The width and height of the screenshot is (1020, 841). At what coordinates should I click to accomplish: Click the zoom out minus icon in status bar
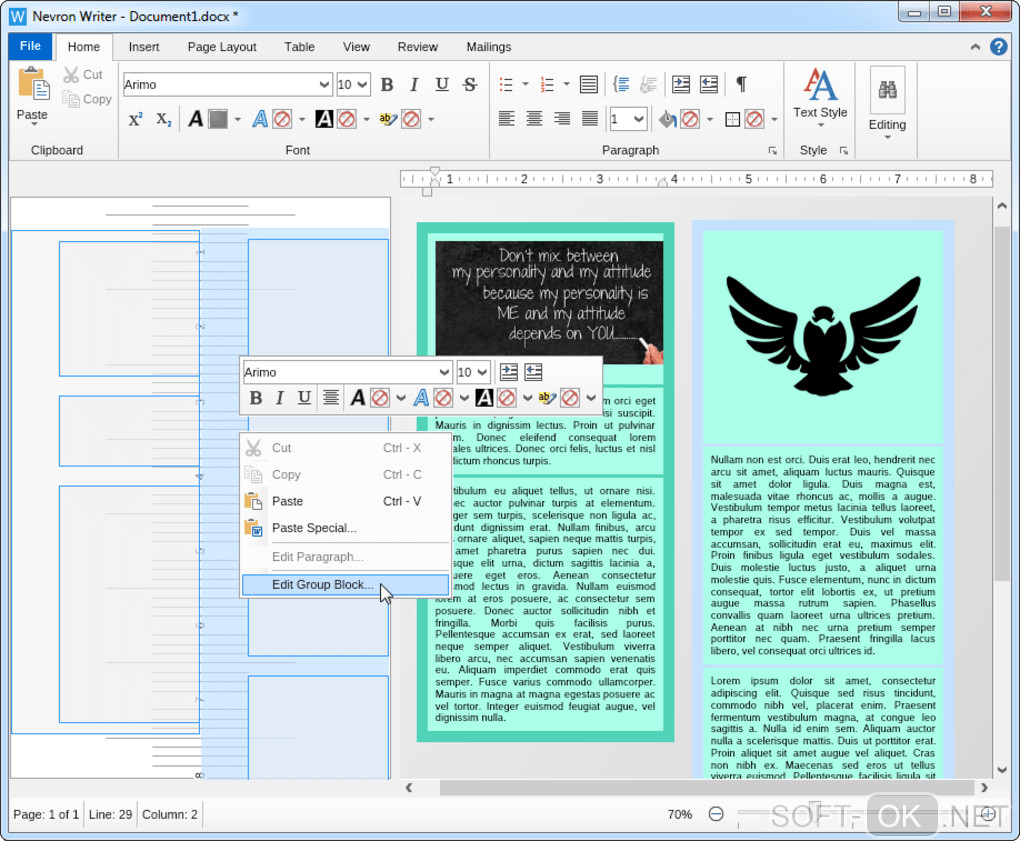click(x=716, y=814)
